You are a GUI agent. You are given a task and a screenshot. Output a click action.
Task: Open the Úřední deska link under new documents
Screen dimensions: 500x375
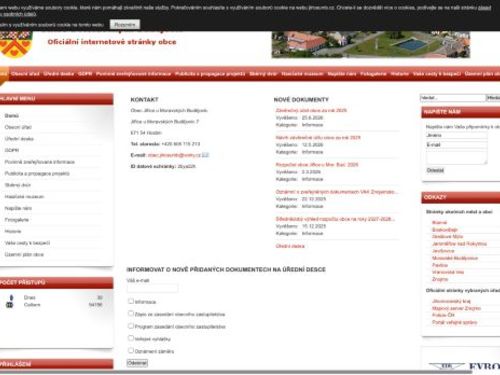[x=290, y=246]
